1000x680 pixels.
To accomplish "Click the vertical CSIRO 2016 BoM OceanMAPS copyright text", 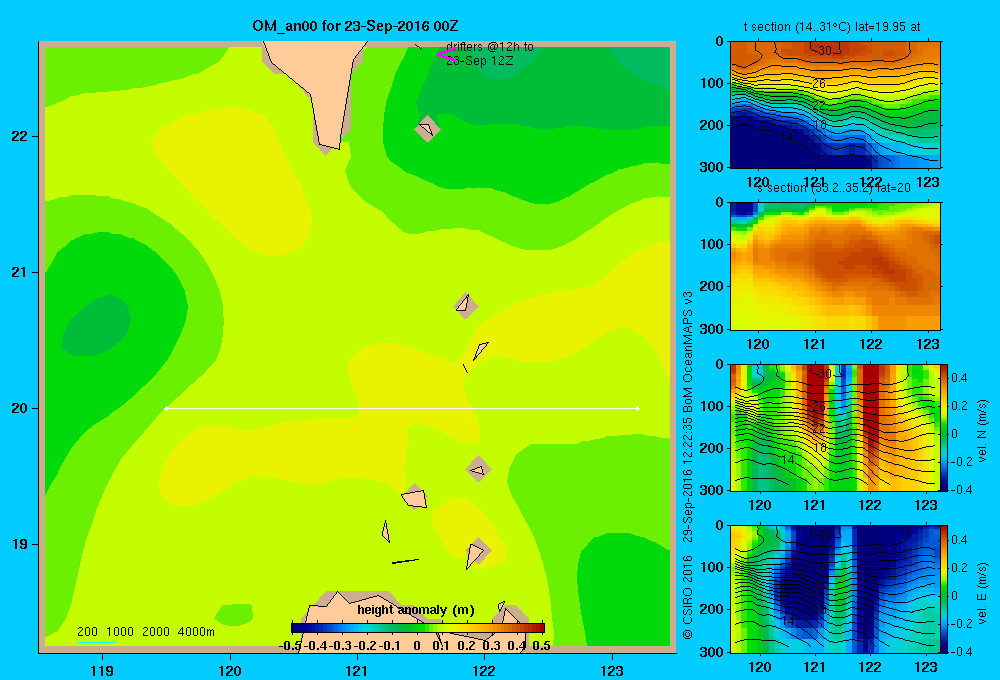I will (688, 466).
